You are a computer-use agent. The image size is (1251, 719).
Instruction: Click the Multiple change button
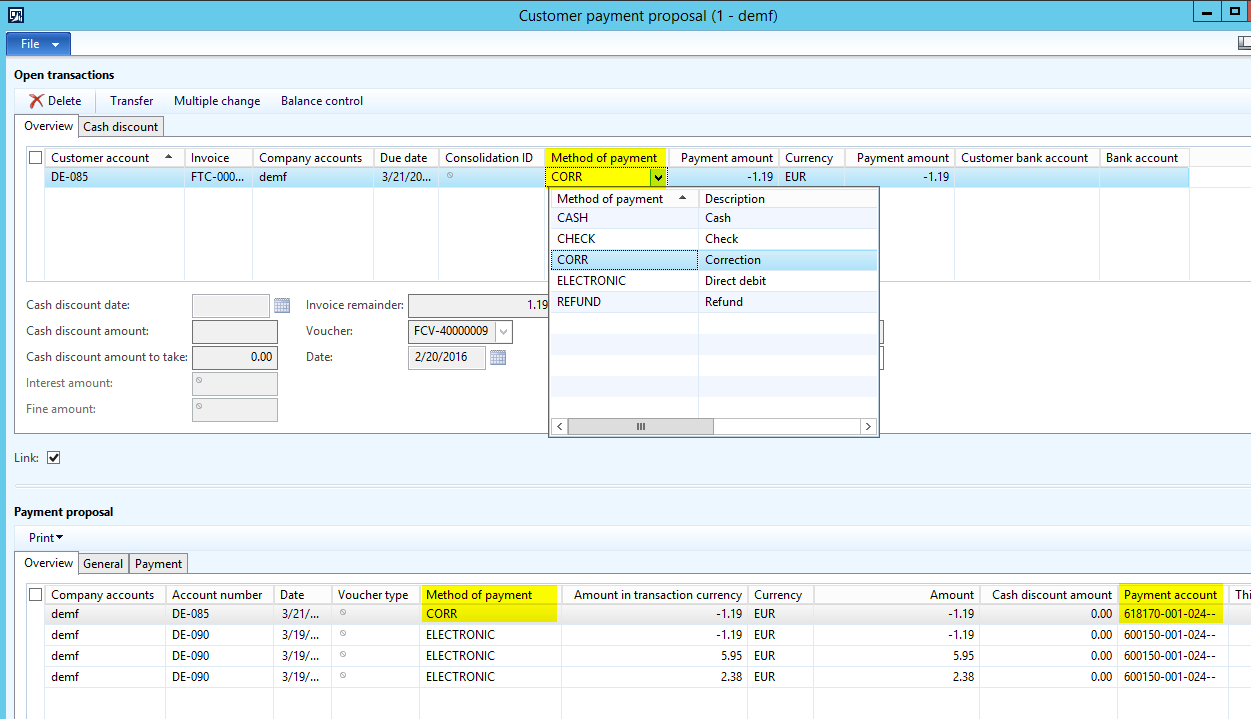point(217,101)
